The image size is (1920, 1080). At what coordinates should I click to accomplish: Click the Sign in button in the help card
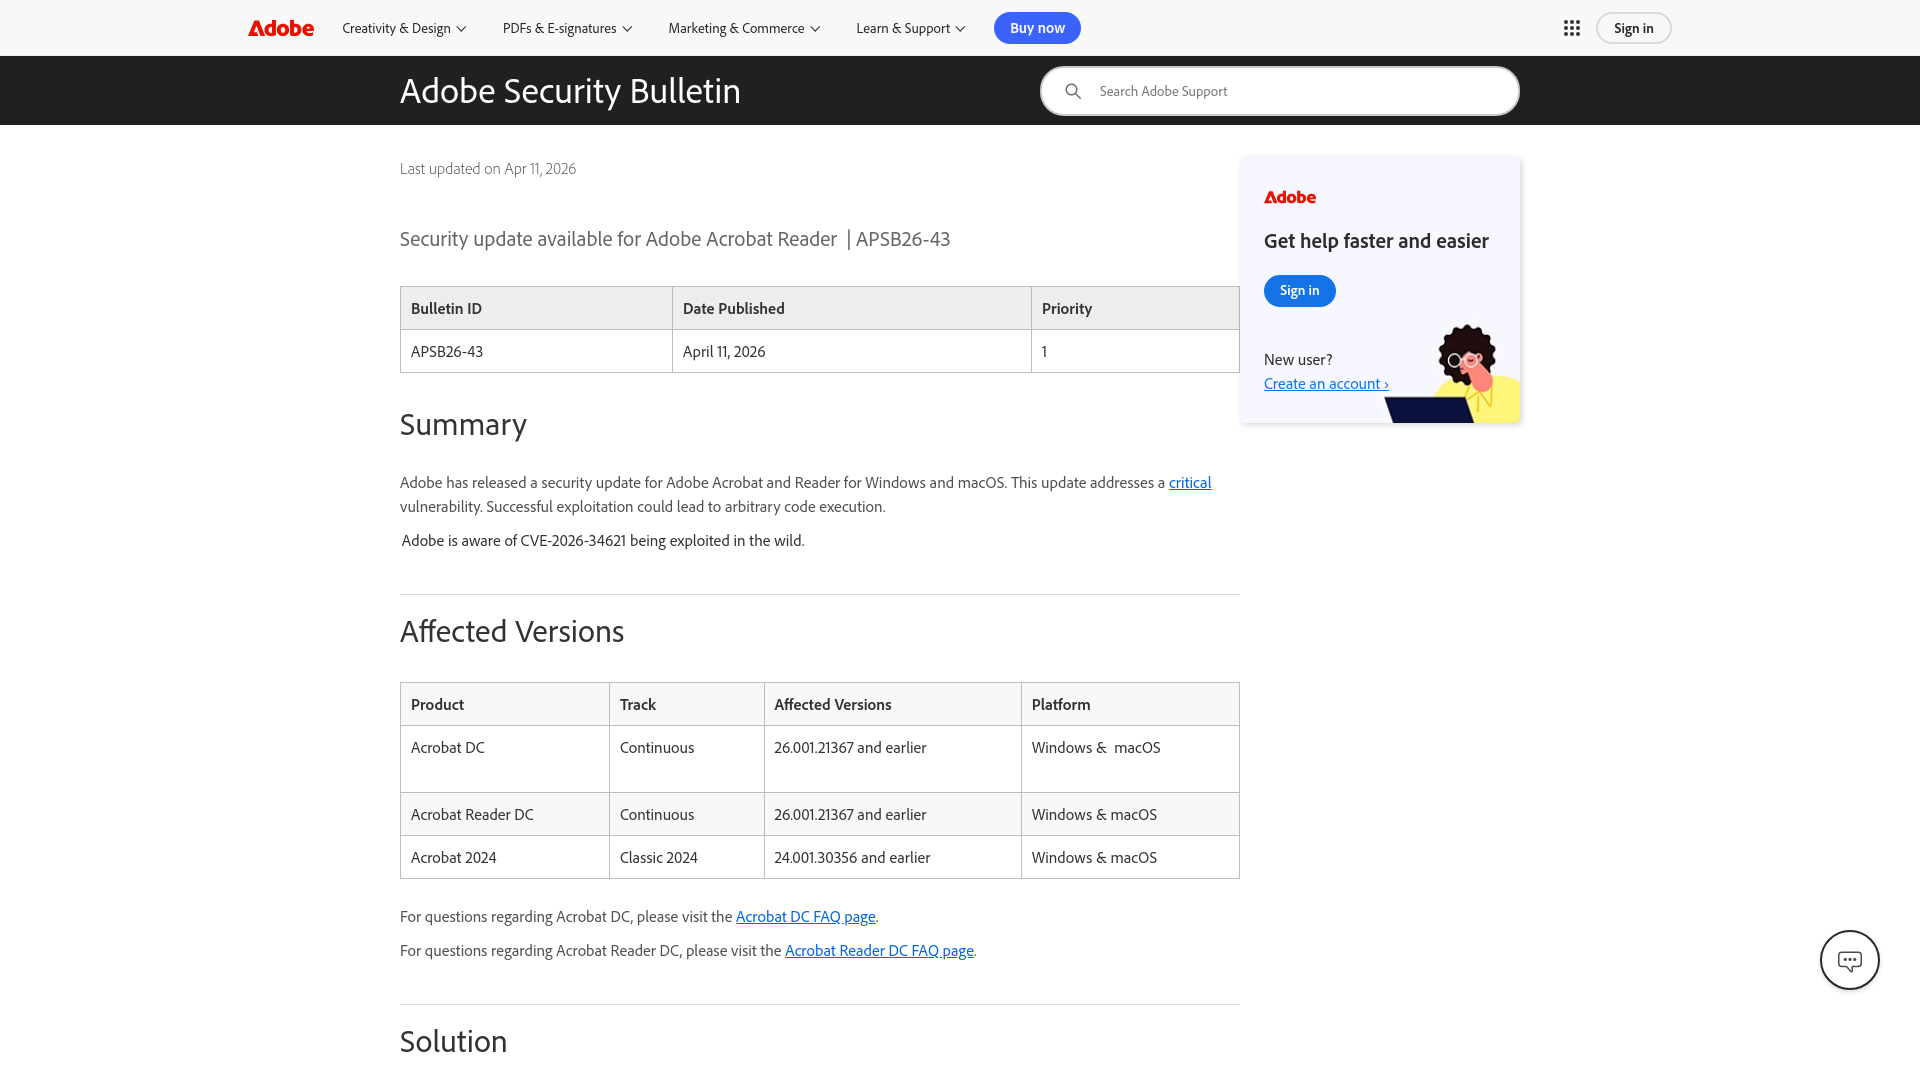[x=1299, y=291]
